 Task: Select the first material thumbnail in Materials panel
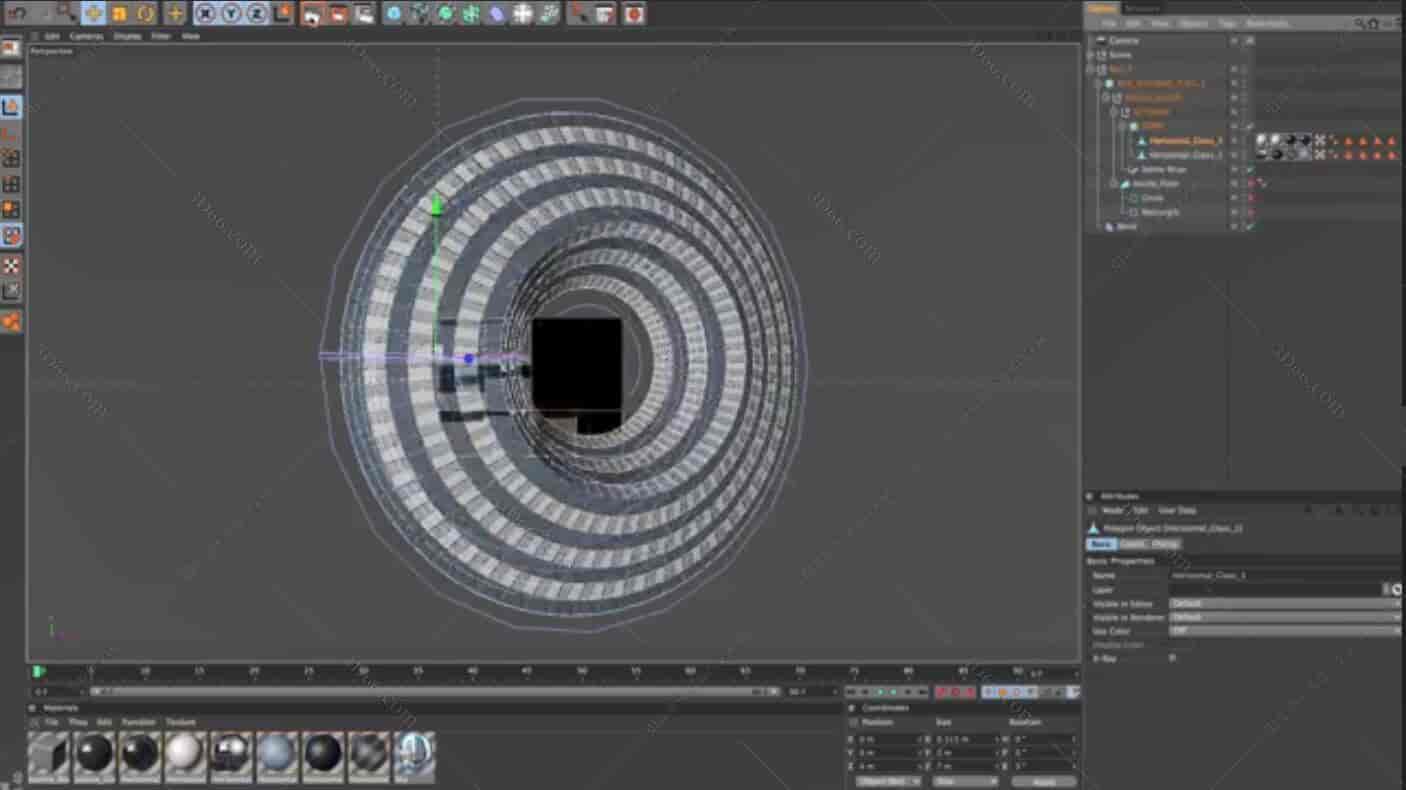click(47, 757)
